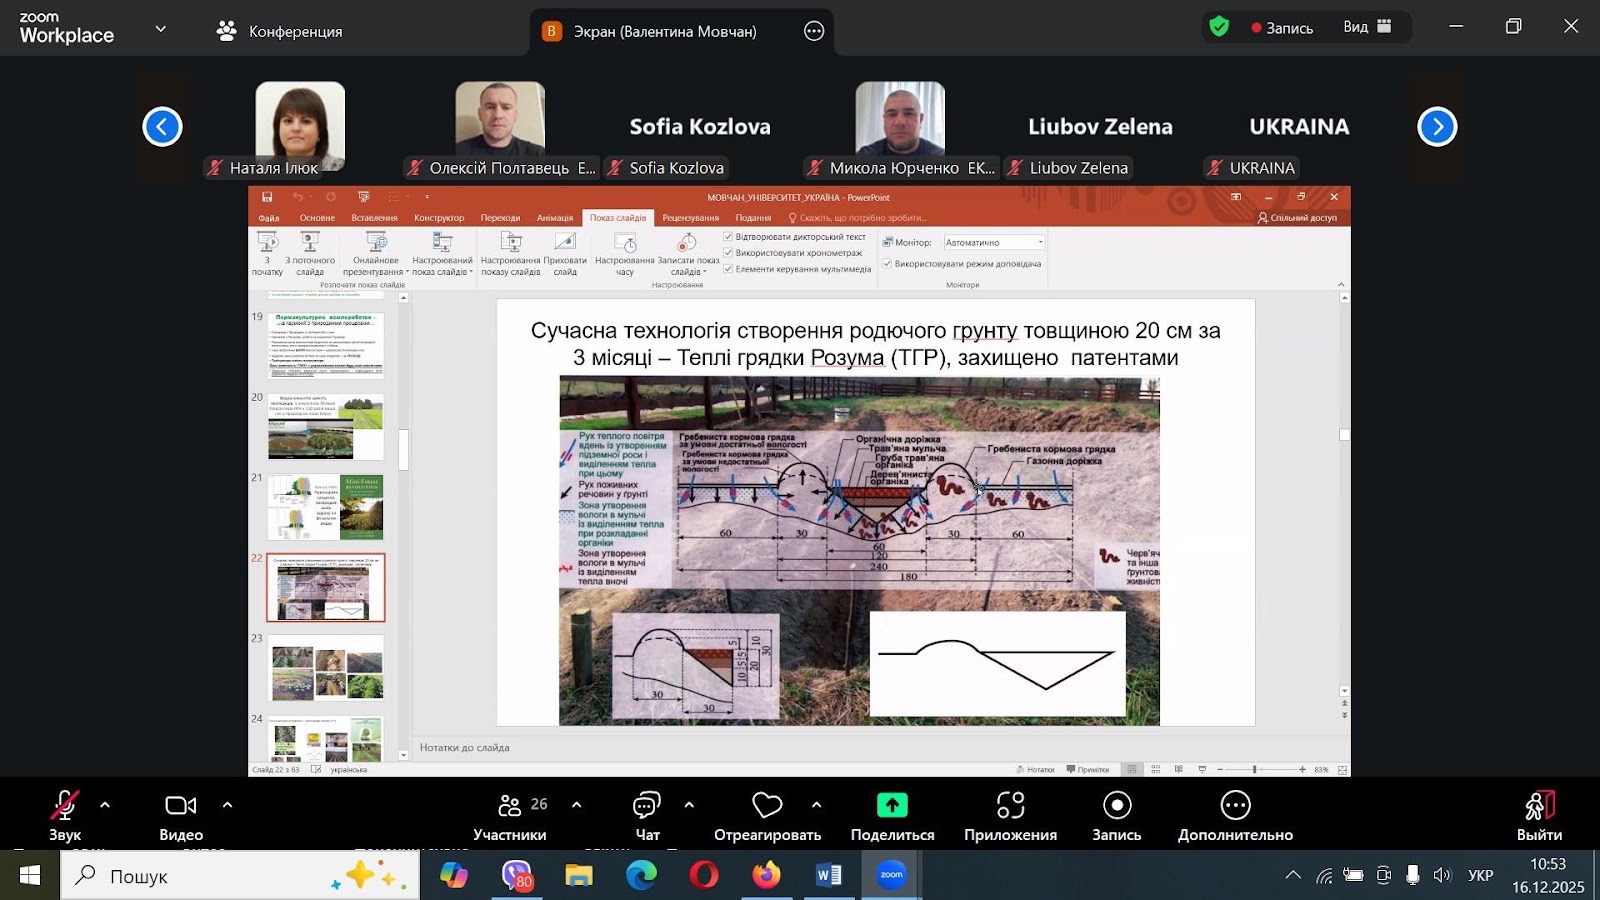Viewport: 1600px width, 900px height.
Task: Expand audio options arrow next to Звук
Action: (x=105, y=805)
